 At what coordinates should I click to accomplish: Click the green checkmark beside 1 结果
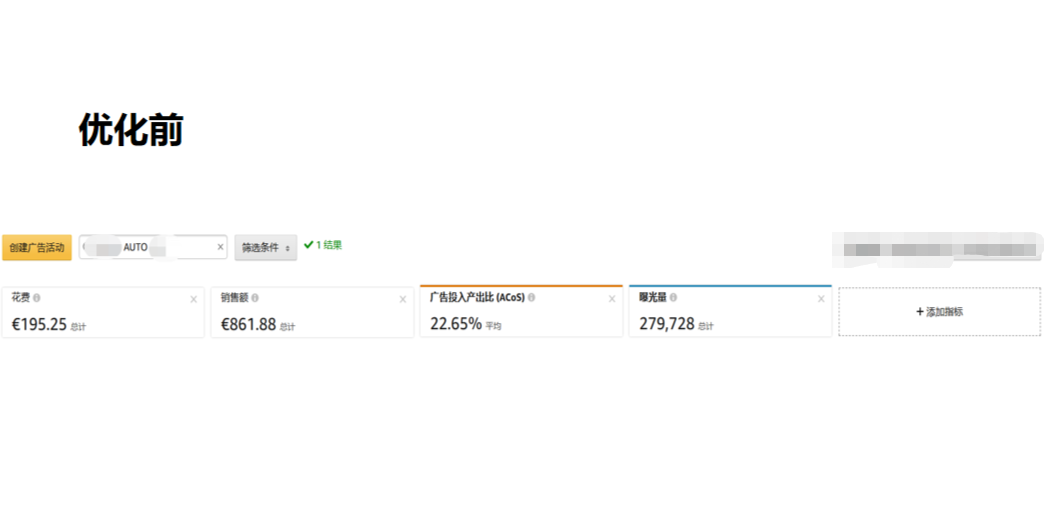[309, 244]
